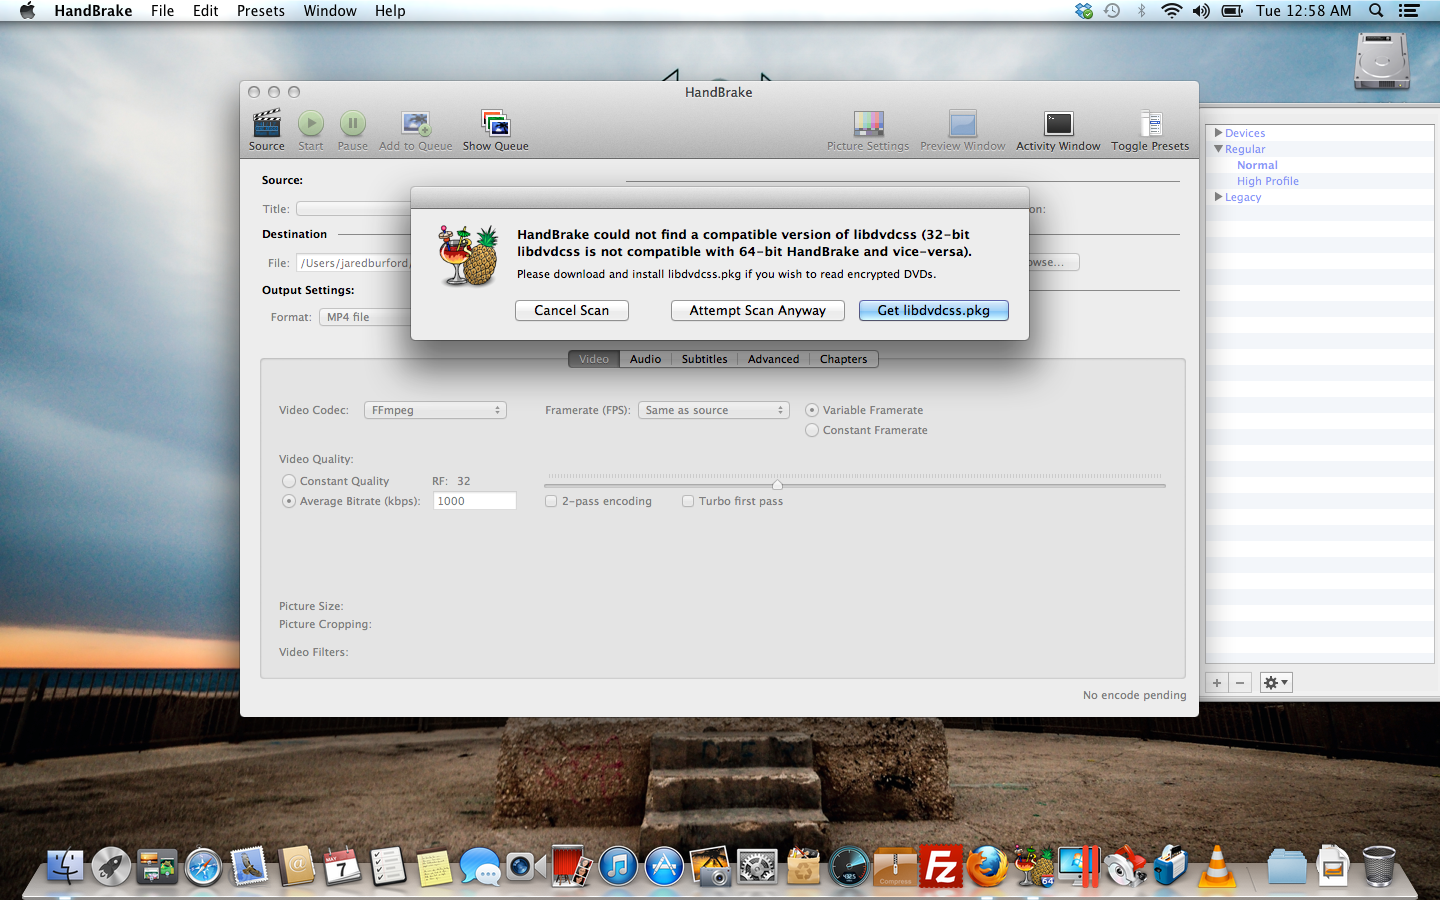Click the Get libdvdcss.pkg button
This screenshot has height=900, width=1440.
tap(934, 311)
